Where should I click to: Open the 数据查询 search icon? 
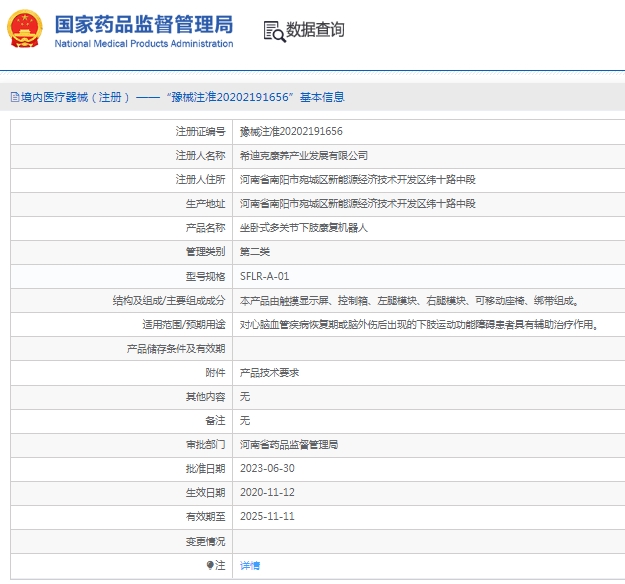point(274,32)
